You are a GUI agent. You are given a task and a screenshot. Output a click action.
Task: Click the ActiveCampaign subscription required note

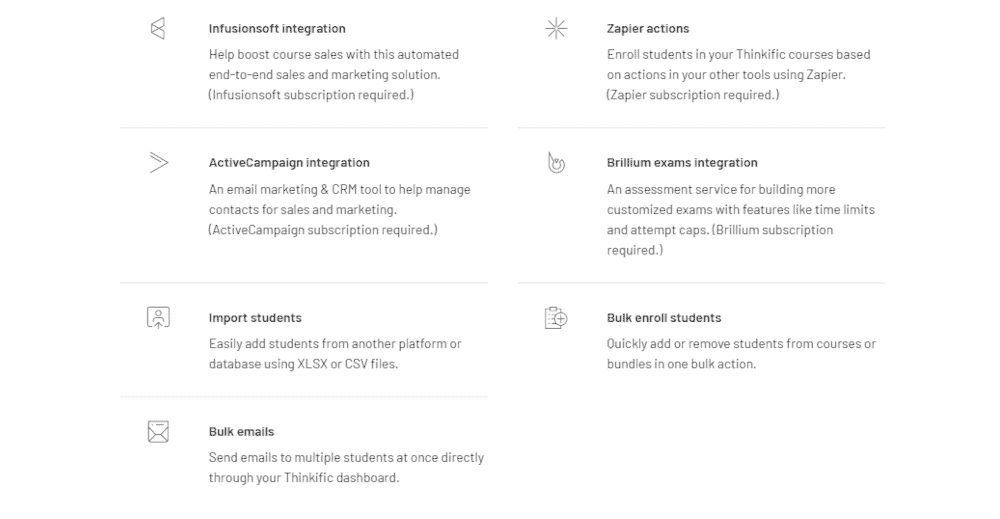click(x=323, y=230)
